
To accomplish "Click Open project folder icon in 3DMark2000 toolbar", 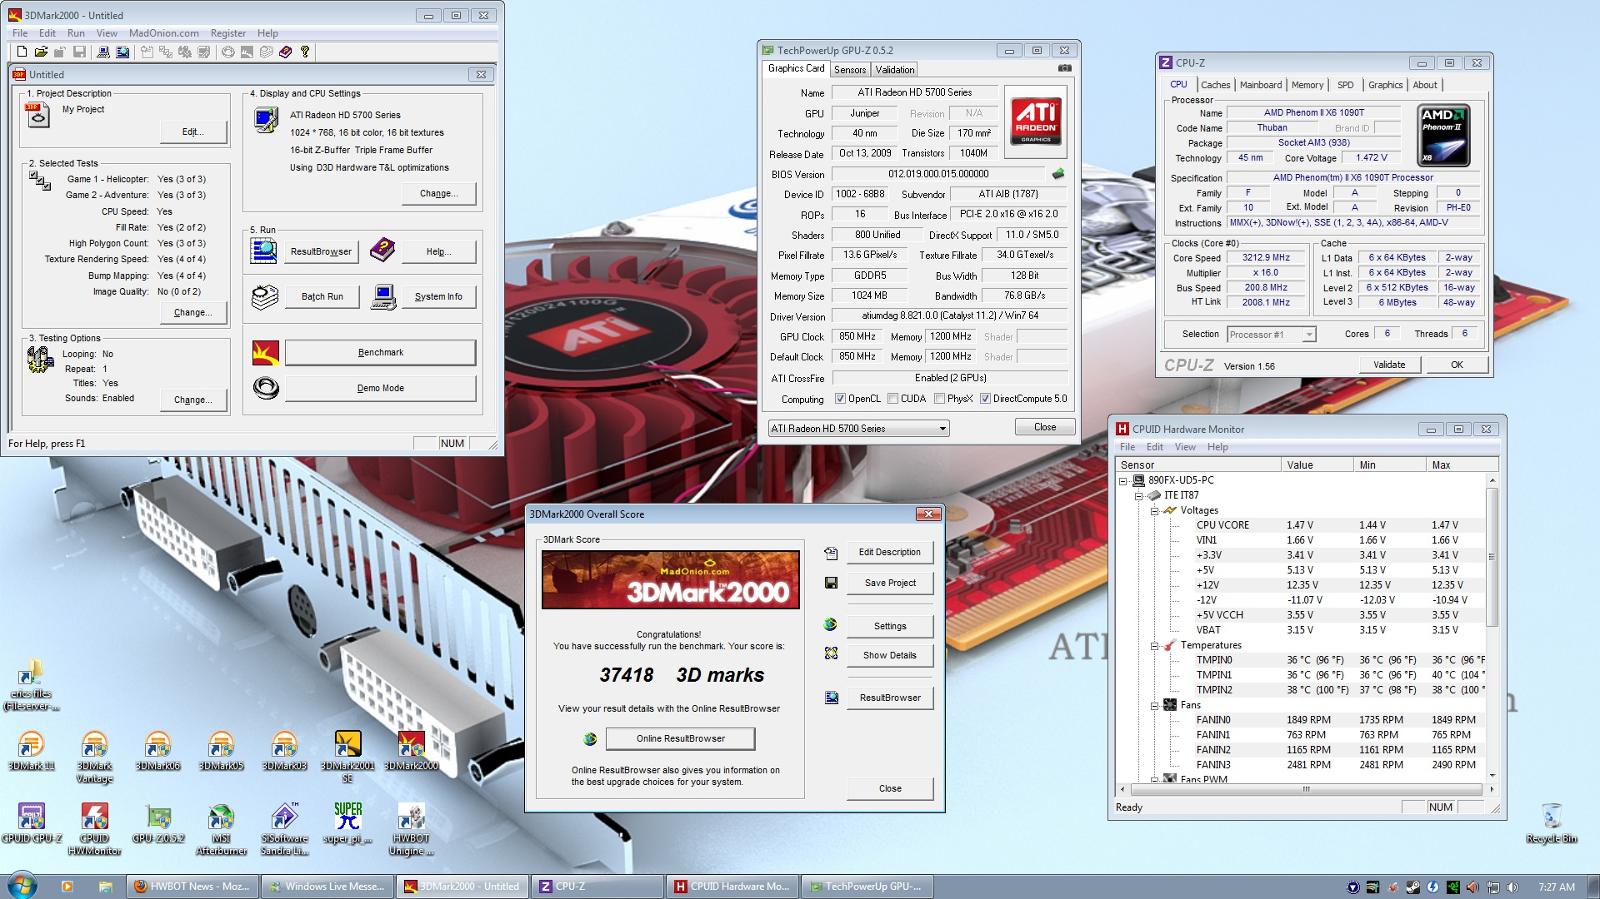I will click(41, 52).
